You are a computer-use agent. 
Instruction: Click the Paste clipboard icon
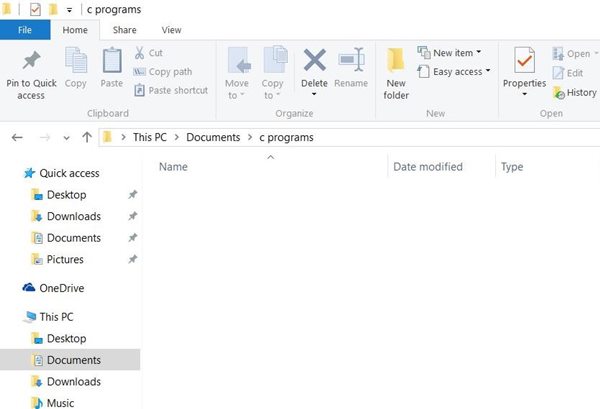pyautogui.click(x=112, y=60)
